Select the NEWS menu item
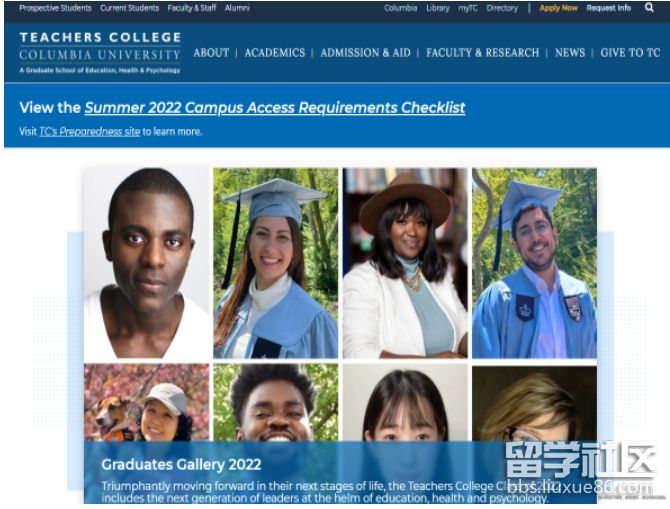Viewport: 670px width, 509px height. point(570,53)
